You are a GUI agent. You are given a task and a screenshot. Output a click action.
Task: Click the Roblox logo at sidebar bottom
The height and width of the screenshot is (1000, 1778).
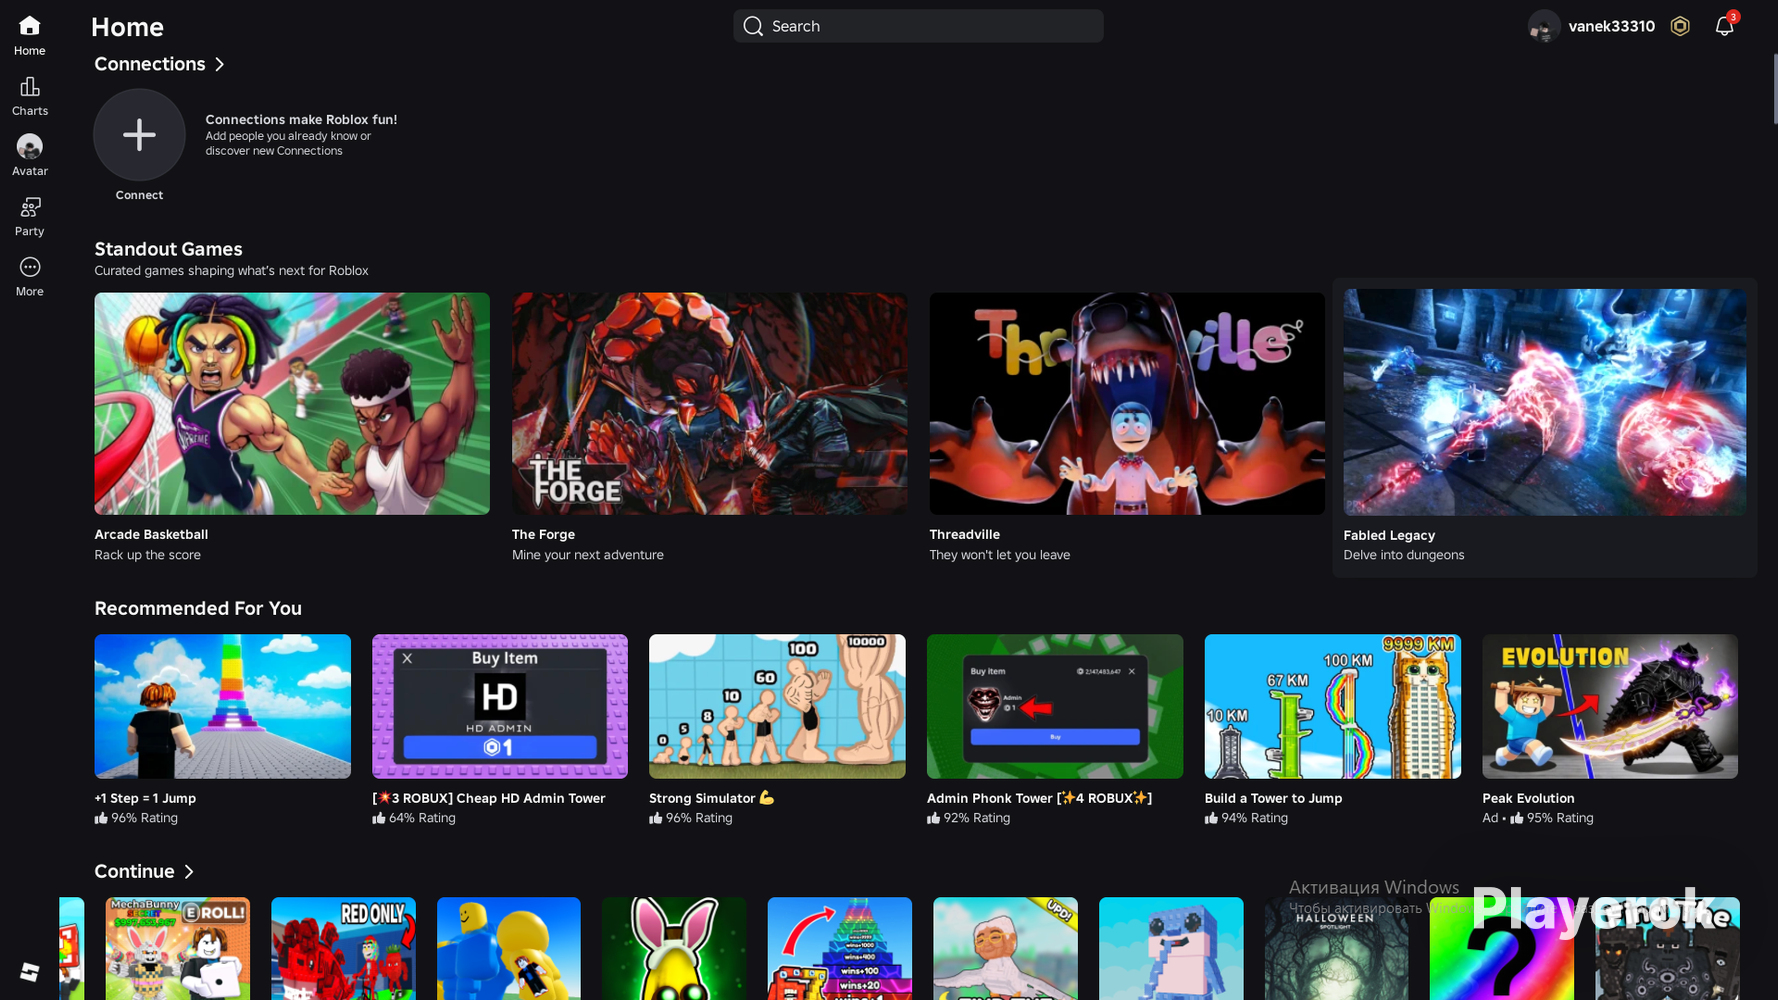(29, 972)
